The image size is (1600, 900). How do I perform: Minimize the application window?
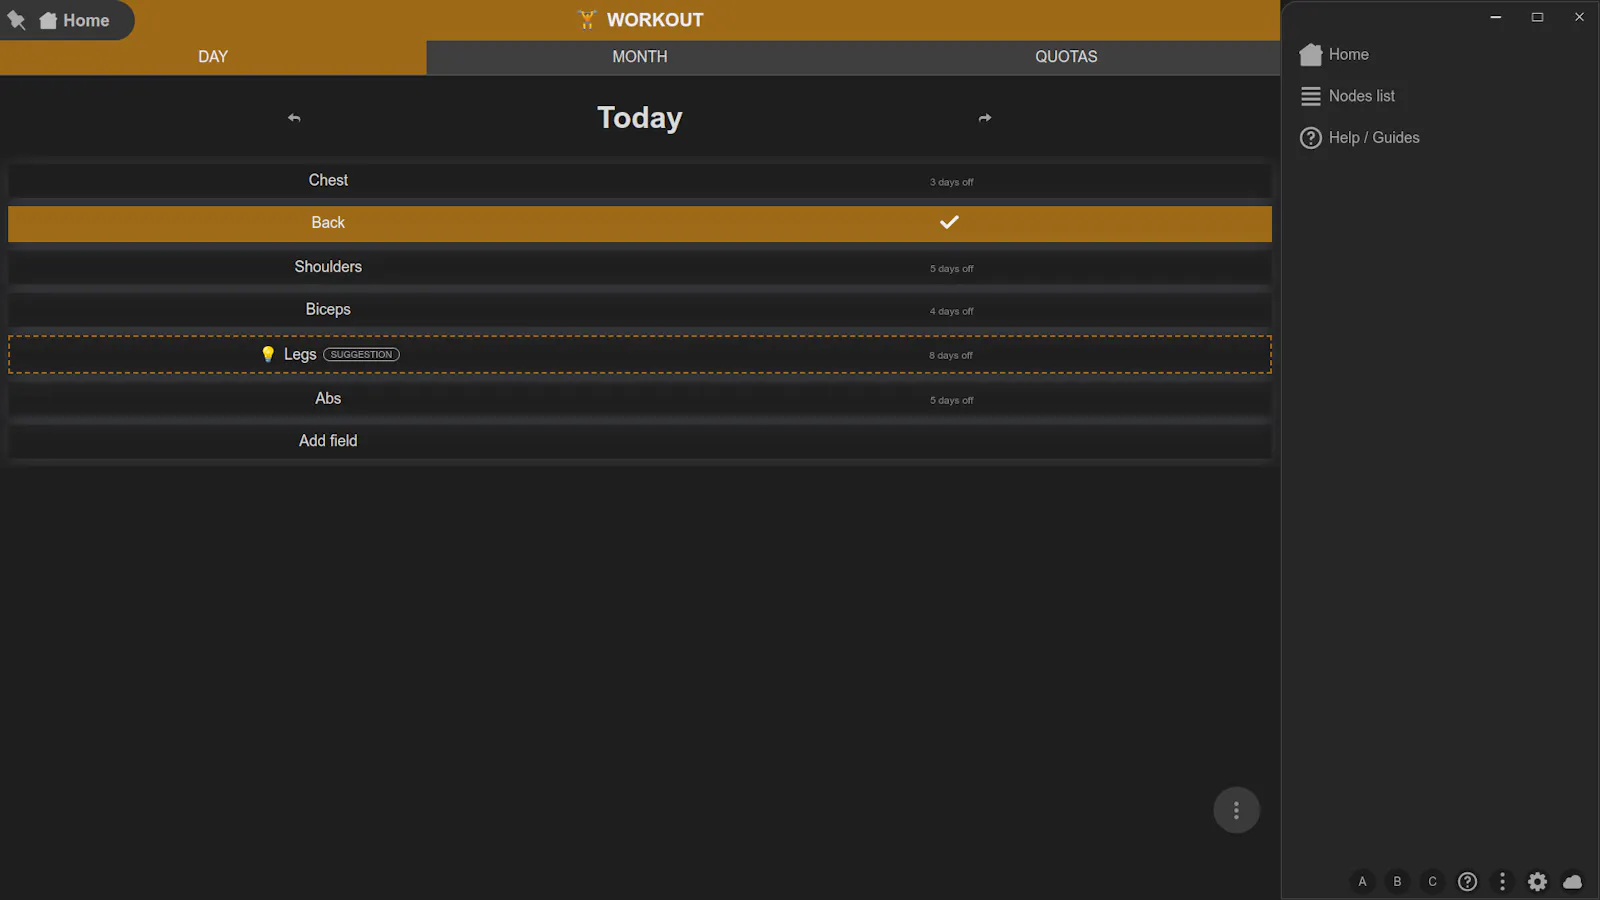point(1496,17)
